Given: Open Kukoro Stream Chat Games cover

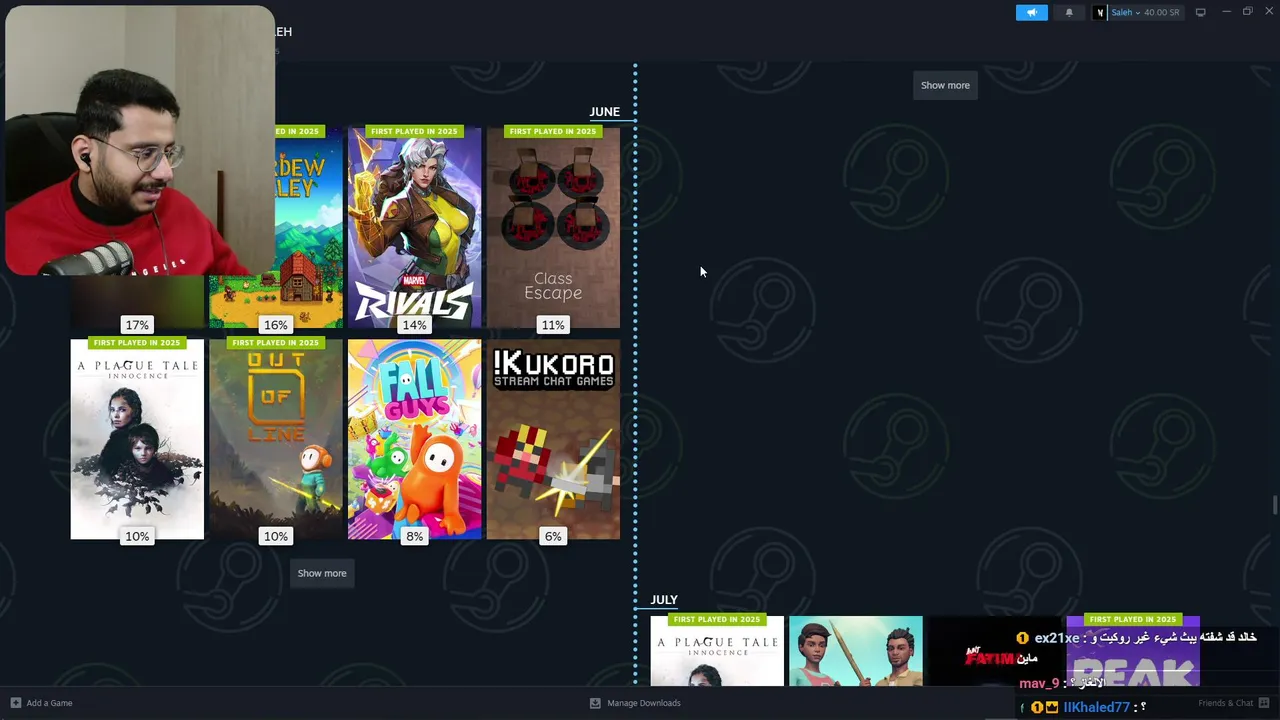Looking at the screenshot, I should tap(553, 439).
